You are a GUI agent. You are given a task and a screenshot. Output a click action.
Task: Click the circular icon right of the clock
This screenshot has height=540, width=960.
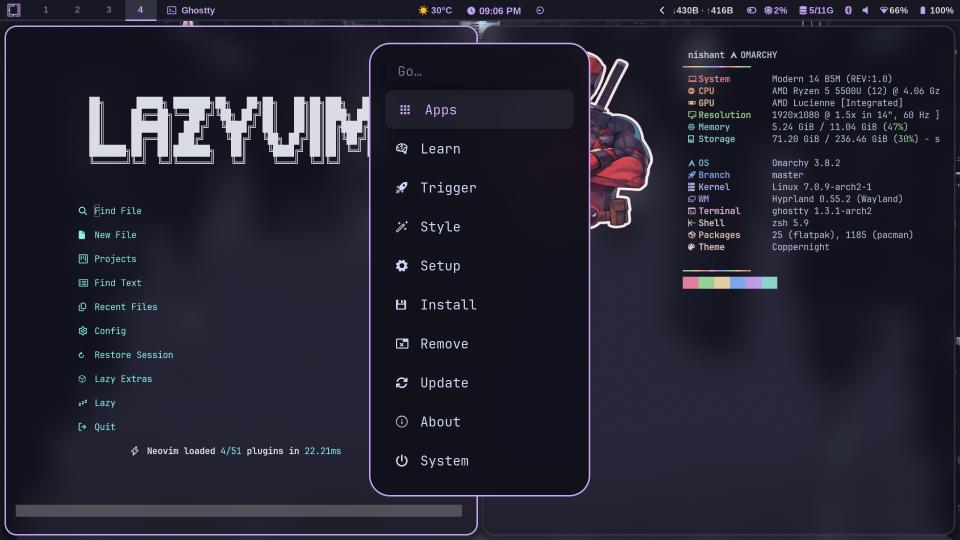(540, 10)
